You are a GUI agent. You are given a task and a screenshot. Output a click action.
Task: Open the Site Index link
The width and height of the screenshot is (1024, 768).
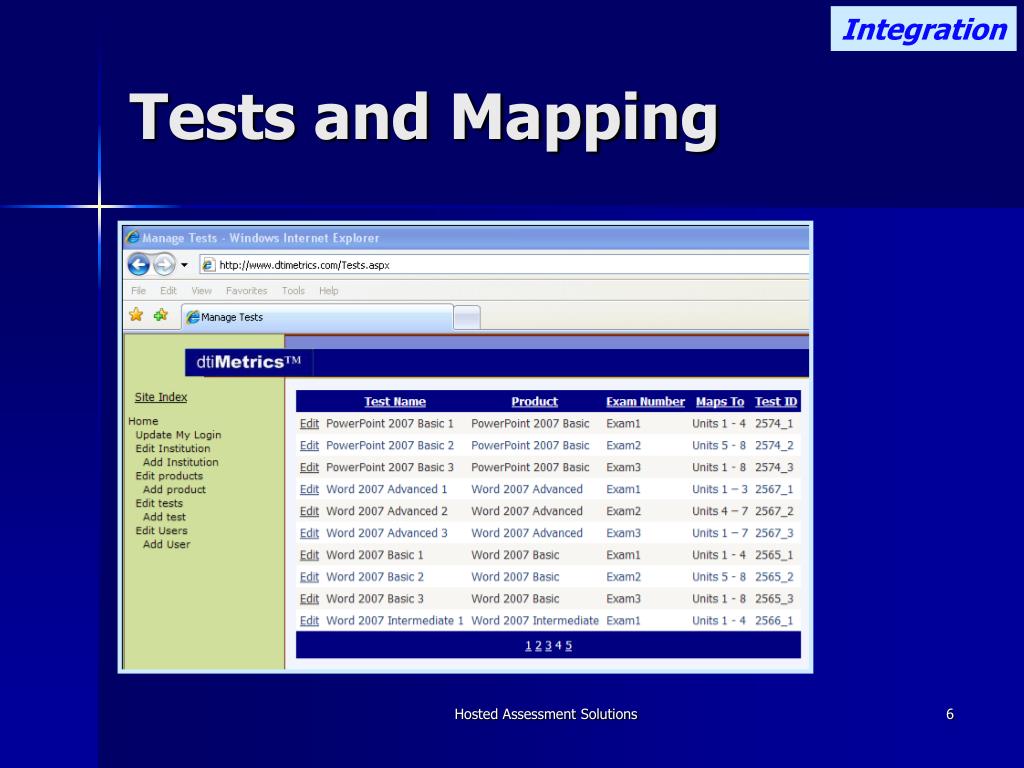(161, 397)
